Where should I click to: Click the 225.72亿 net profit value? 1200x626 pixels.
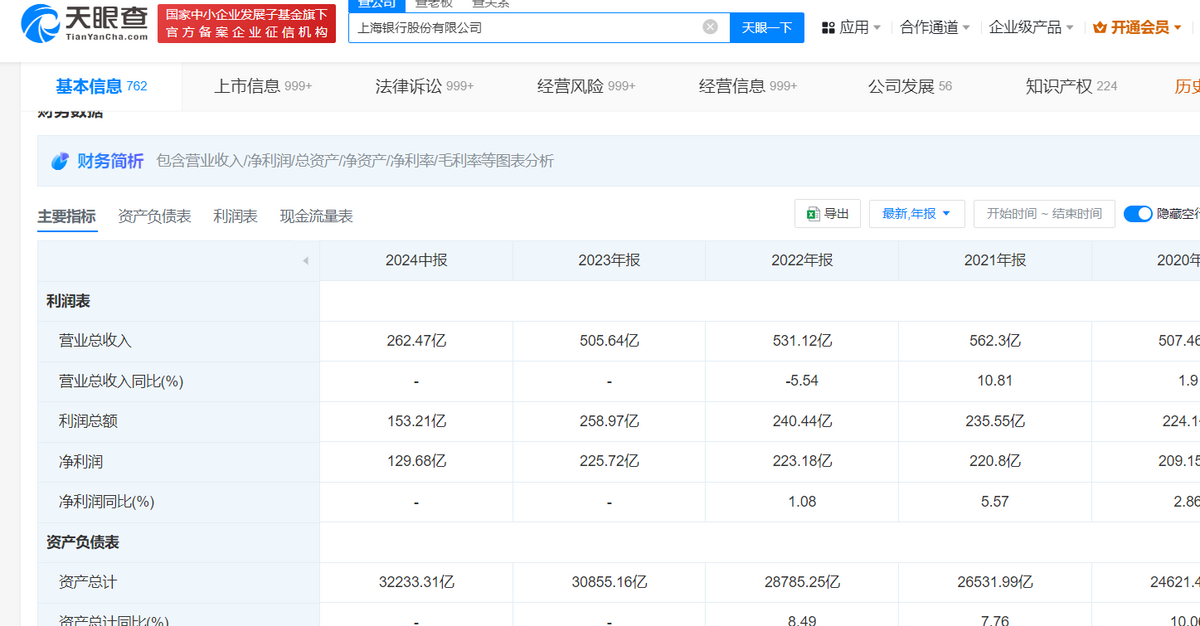coord(609,461)
